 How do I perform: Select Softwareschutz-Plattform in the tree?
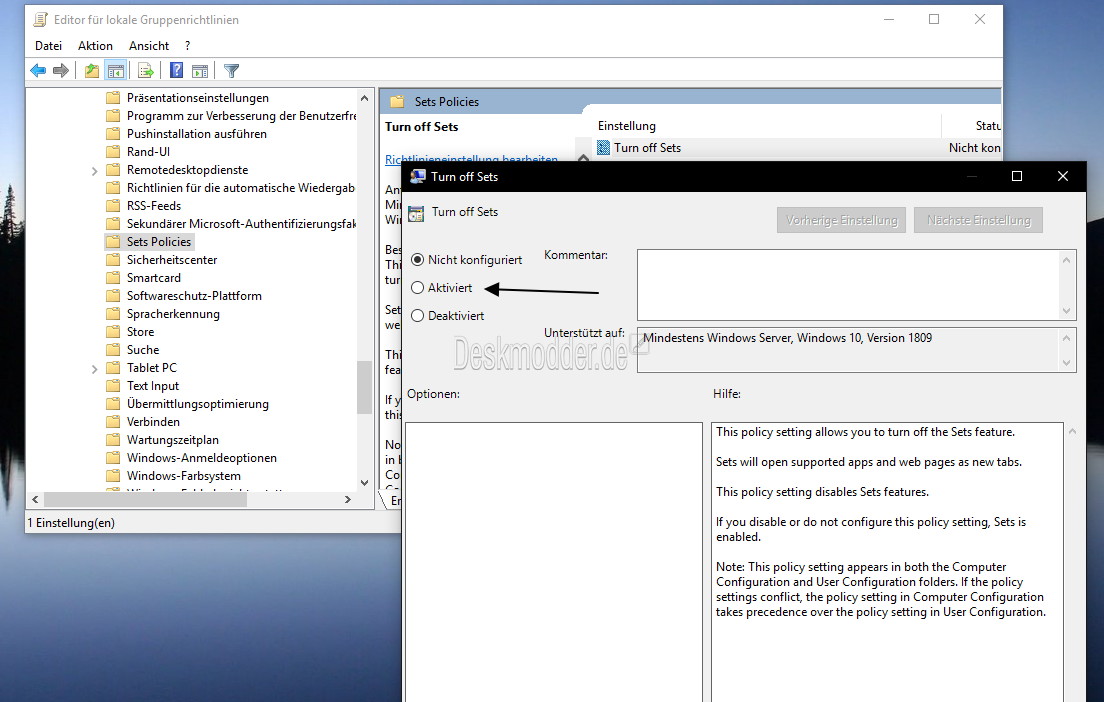(194, 296)
